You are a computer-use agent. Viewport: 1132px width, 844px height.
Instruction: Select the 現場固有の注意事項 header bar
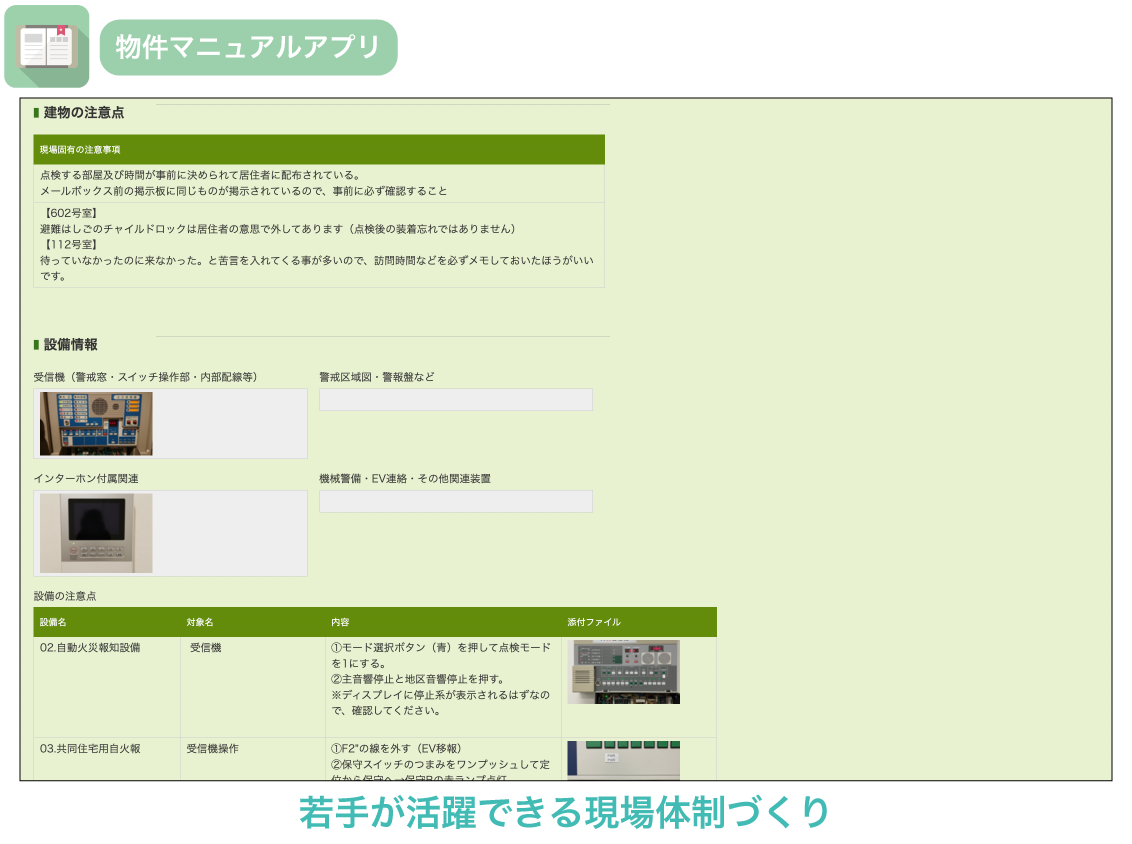(x=318, y=150)
